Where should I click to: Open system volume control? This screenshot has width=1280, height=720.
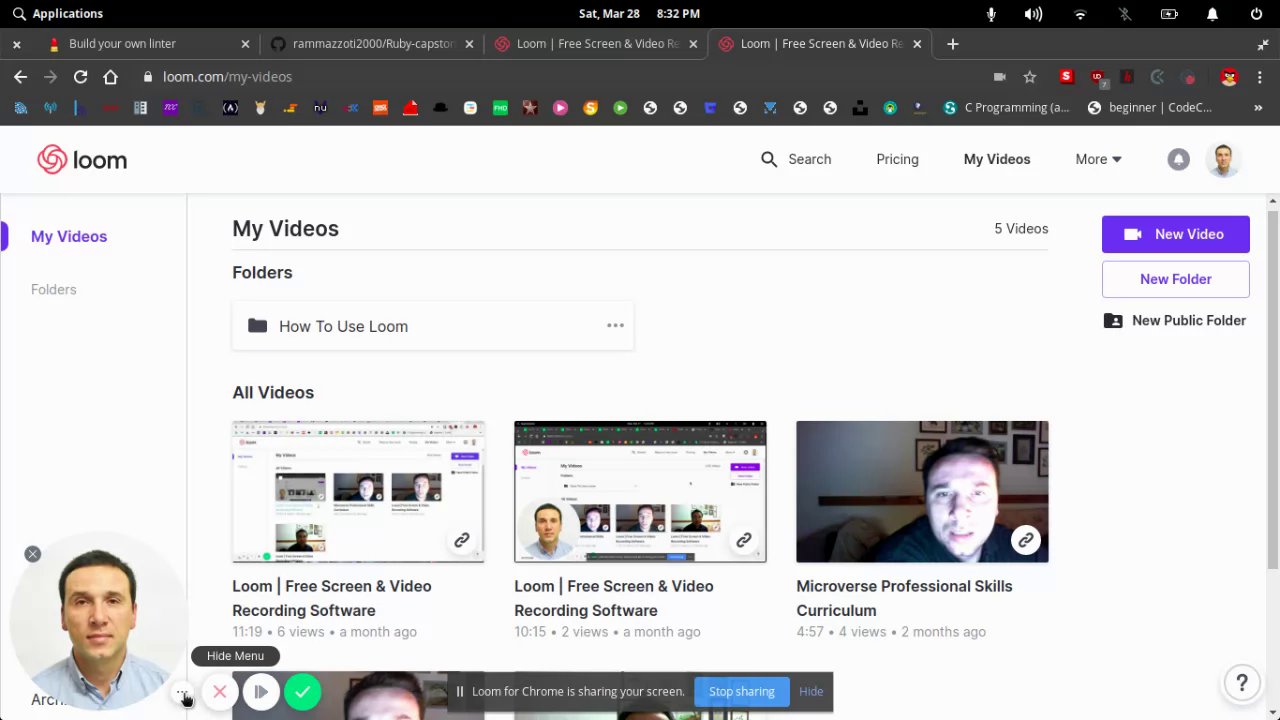pos(1033,14)
